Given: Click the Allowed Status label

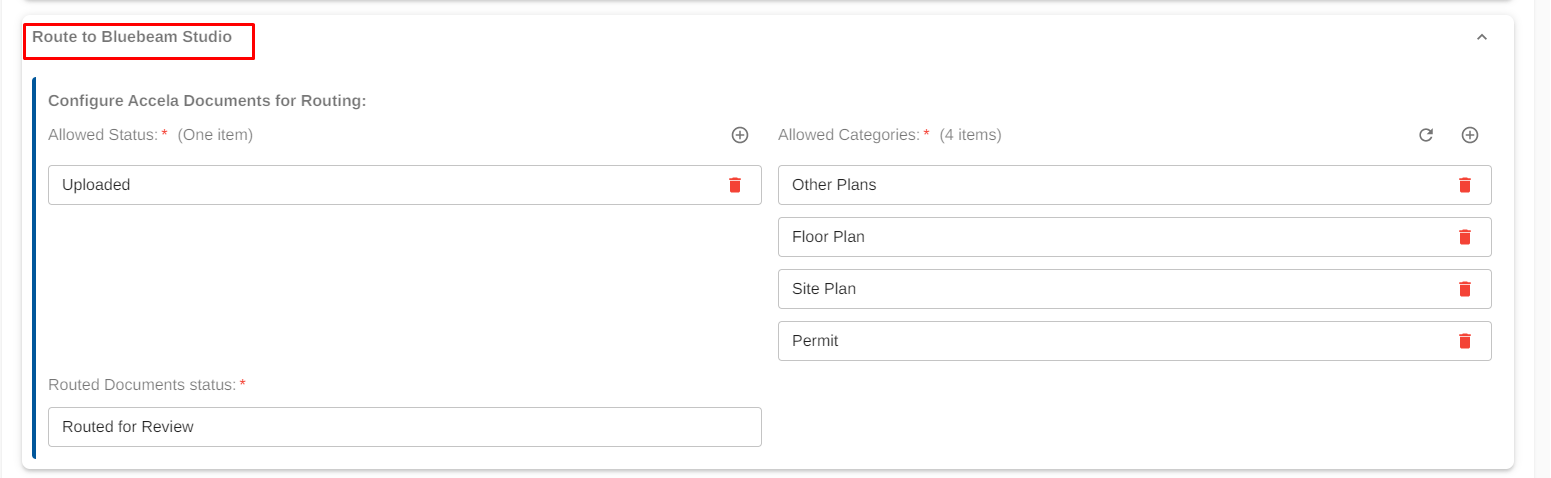Looking at the screenshot, I should 103,135.
